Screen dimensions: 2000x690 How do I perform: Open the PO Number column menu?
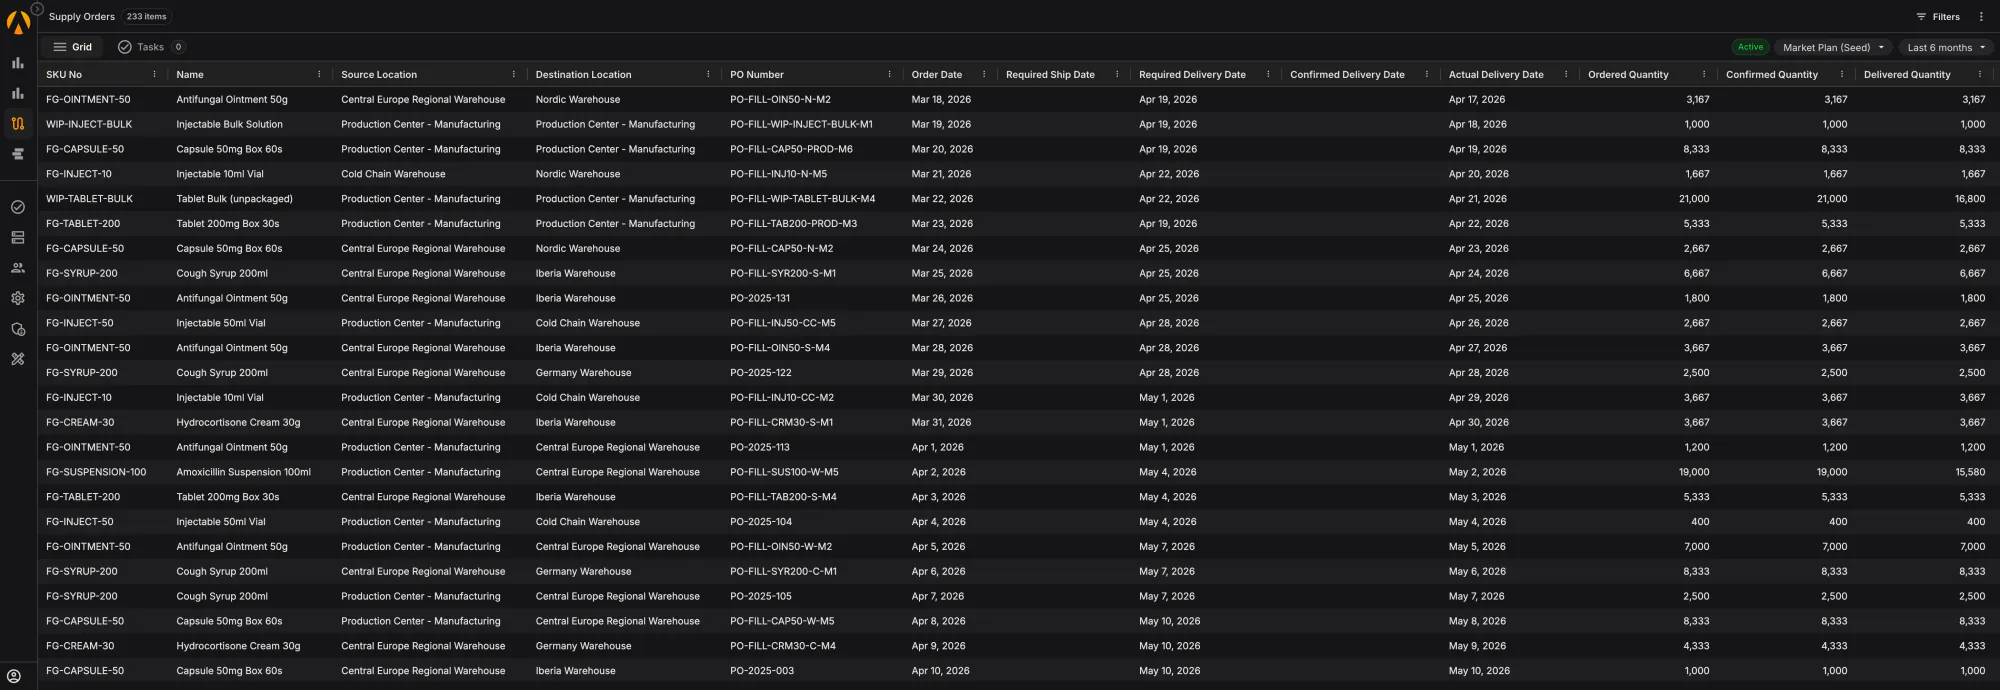(x=889, y=74)
